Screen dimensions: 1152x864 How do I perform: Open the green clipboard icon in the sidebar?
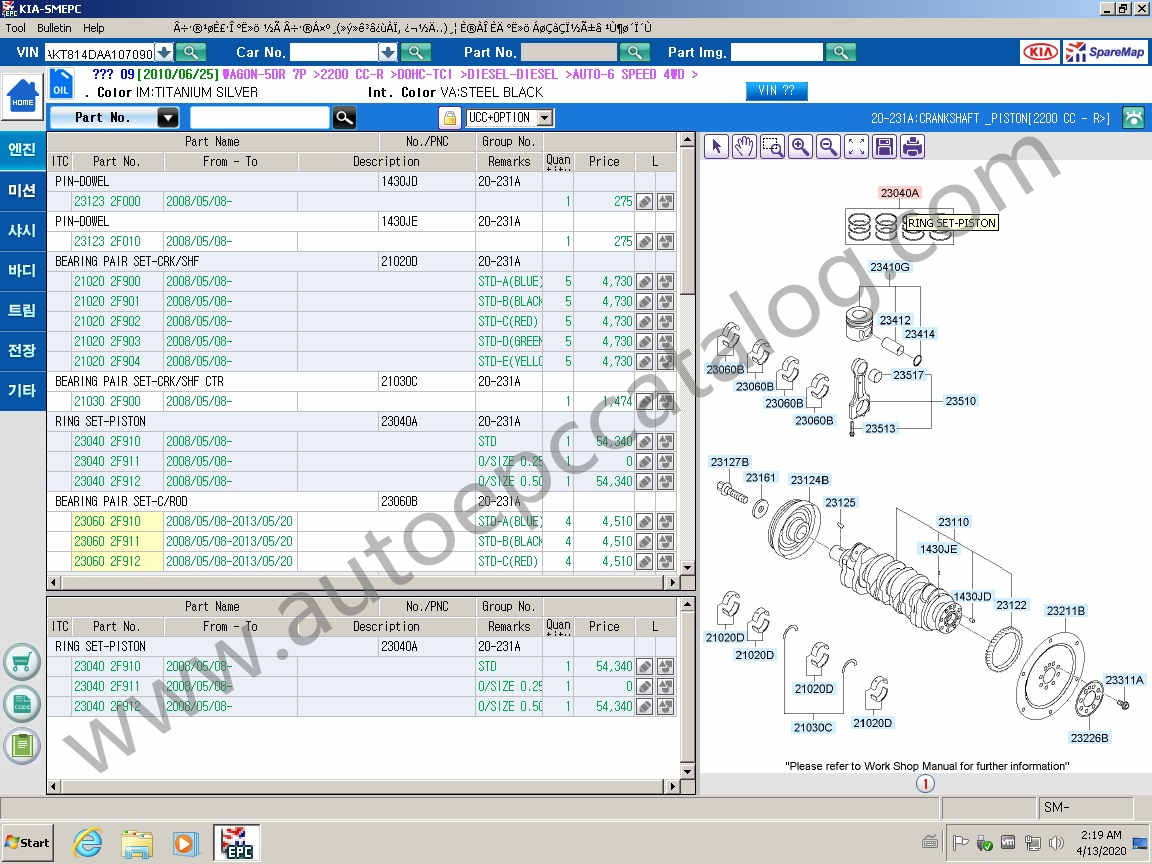pyautogui.click(x=22, y=746)
